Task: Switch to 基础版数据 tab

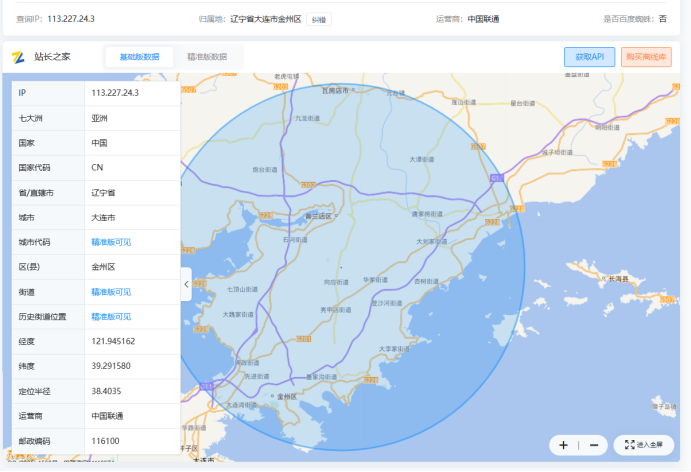Action: coord(139,57)
